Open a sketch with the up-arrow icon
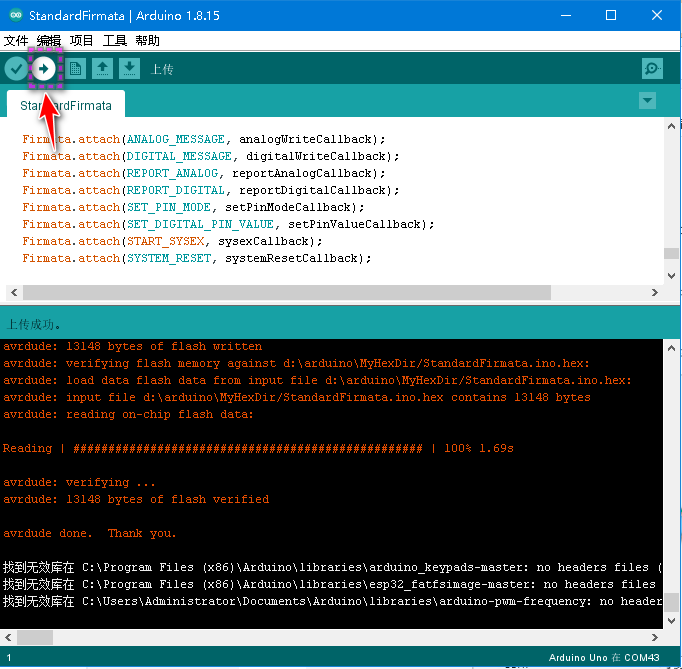 (102, 69)
